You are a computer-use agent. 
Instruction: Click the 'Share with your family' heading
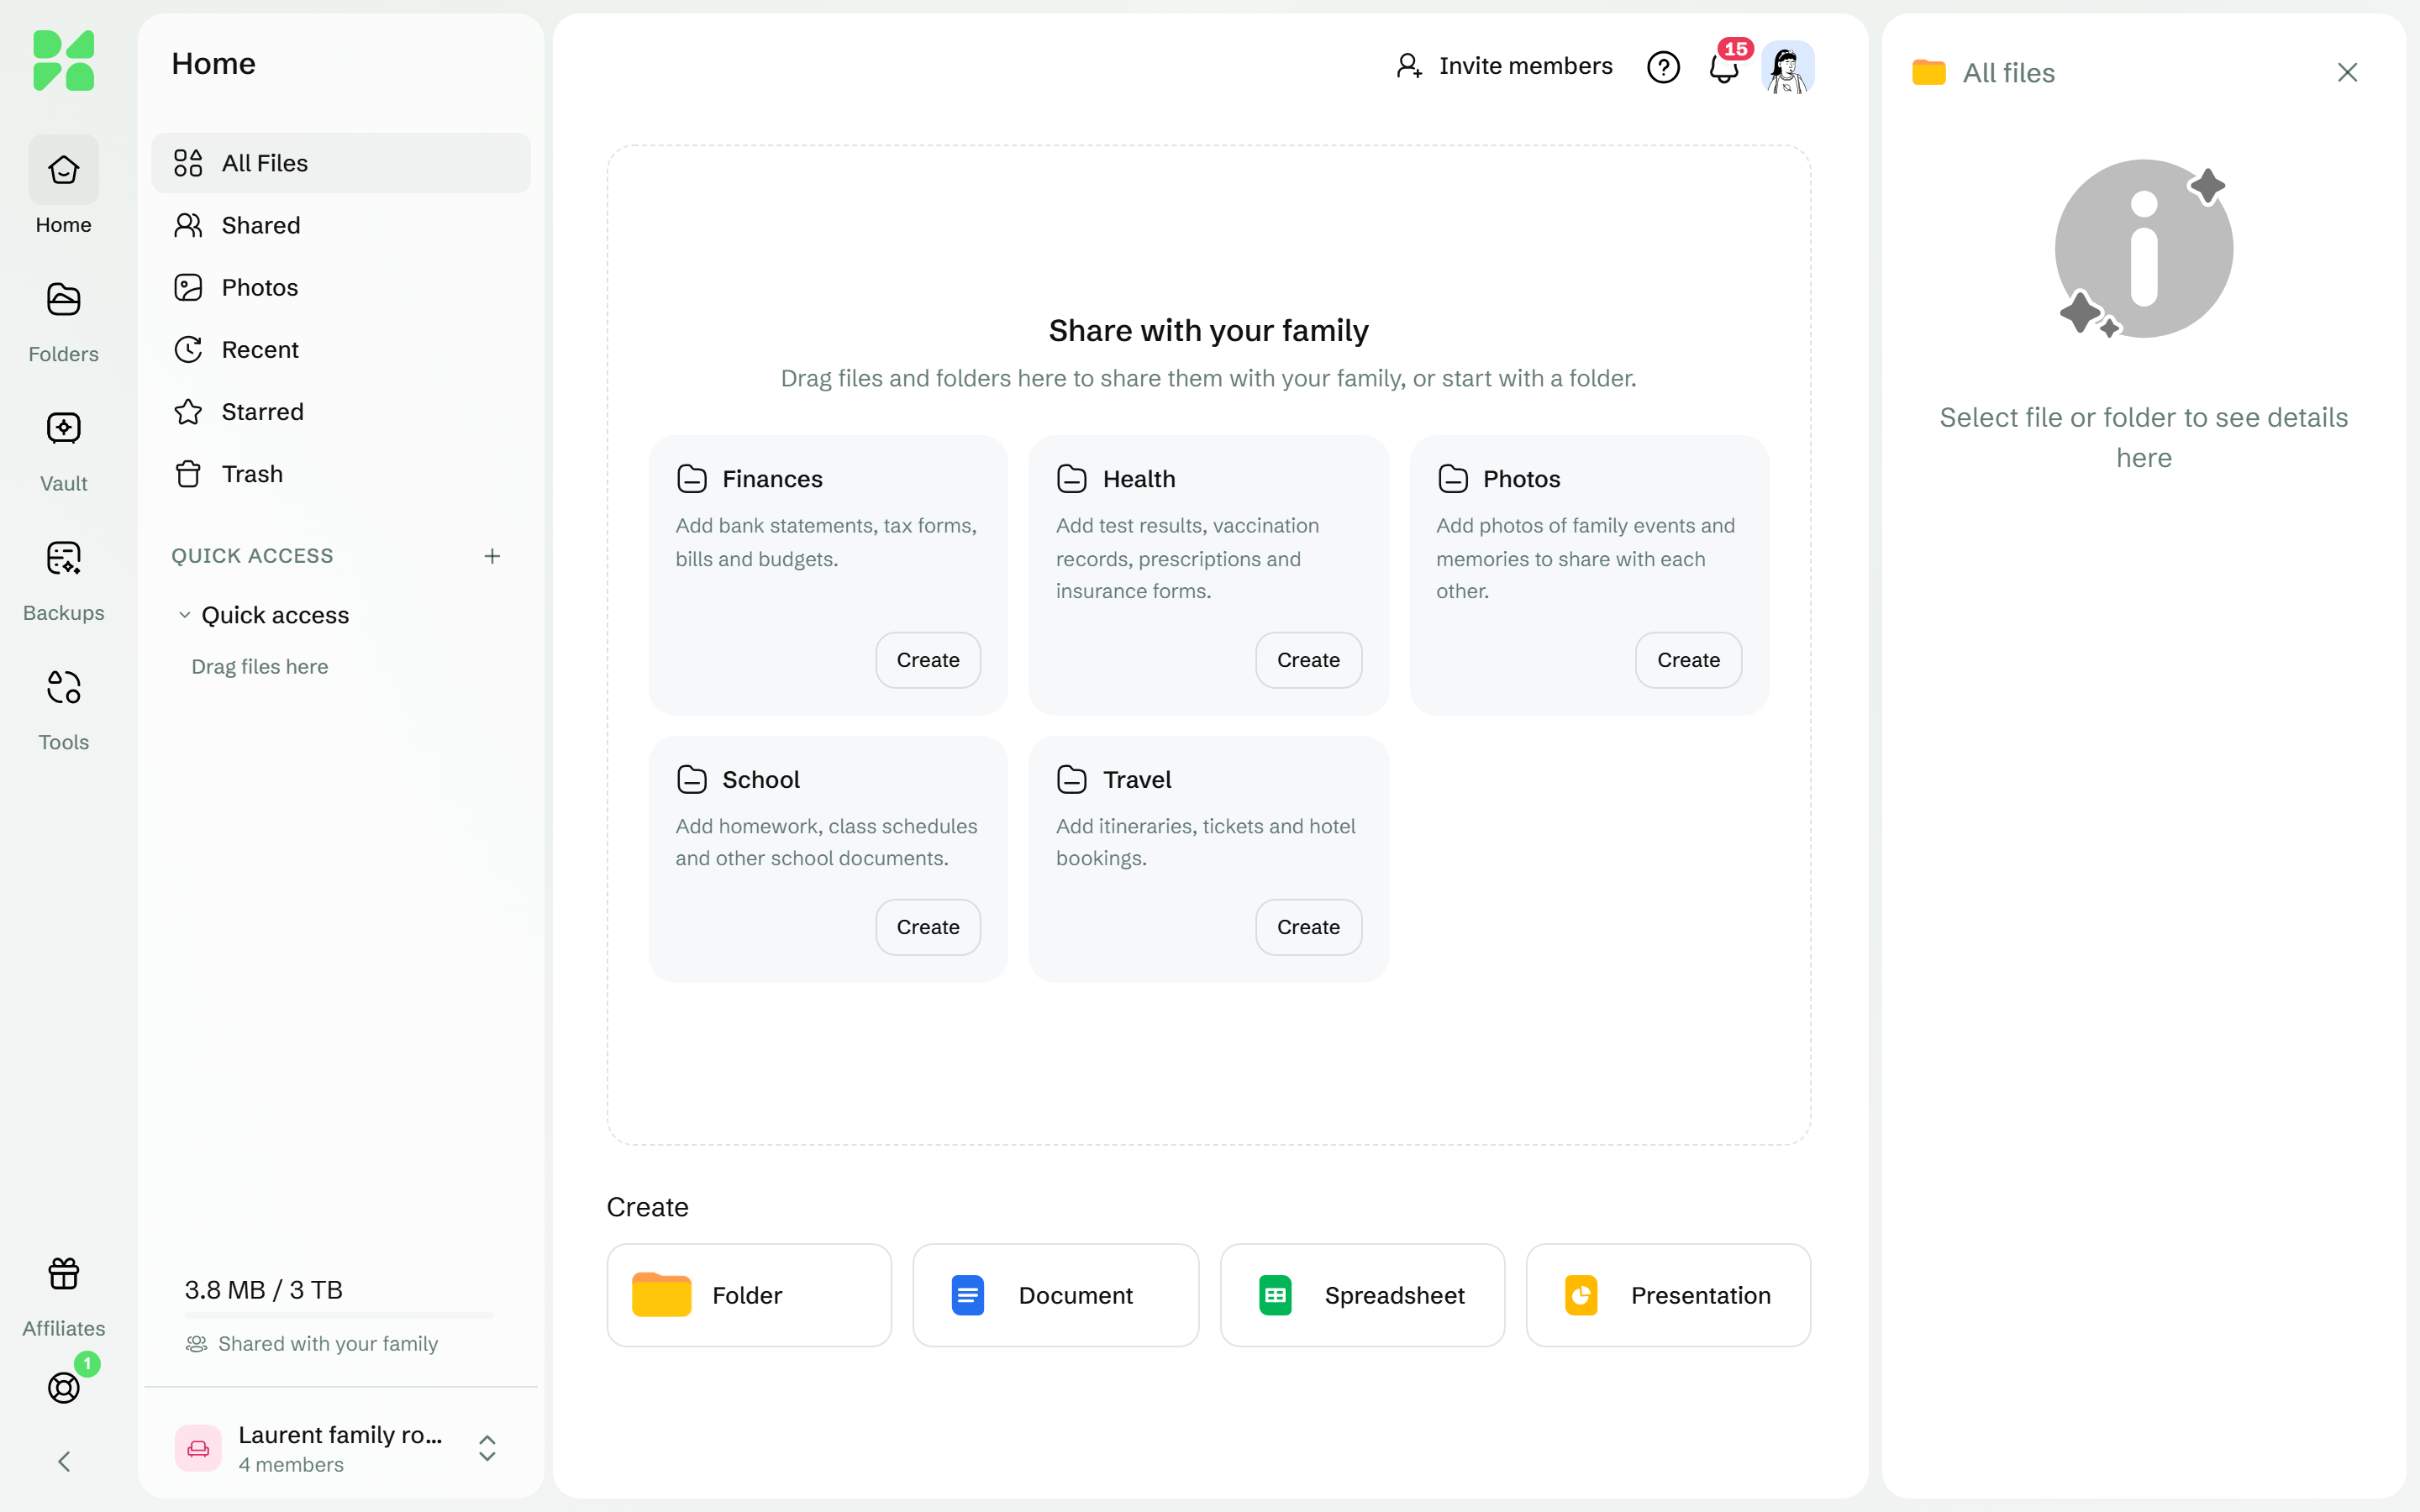1208,331
